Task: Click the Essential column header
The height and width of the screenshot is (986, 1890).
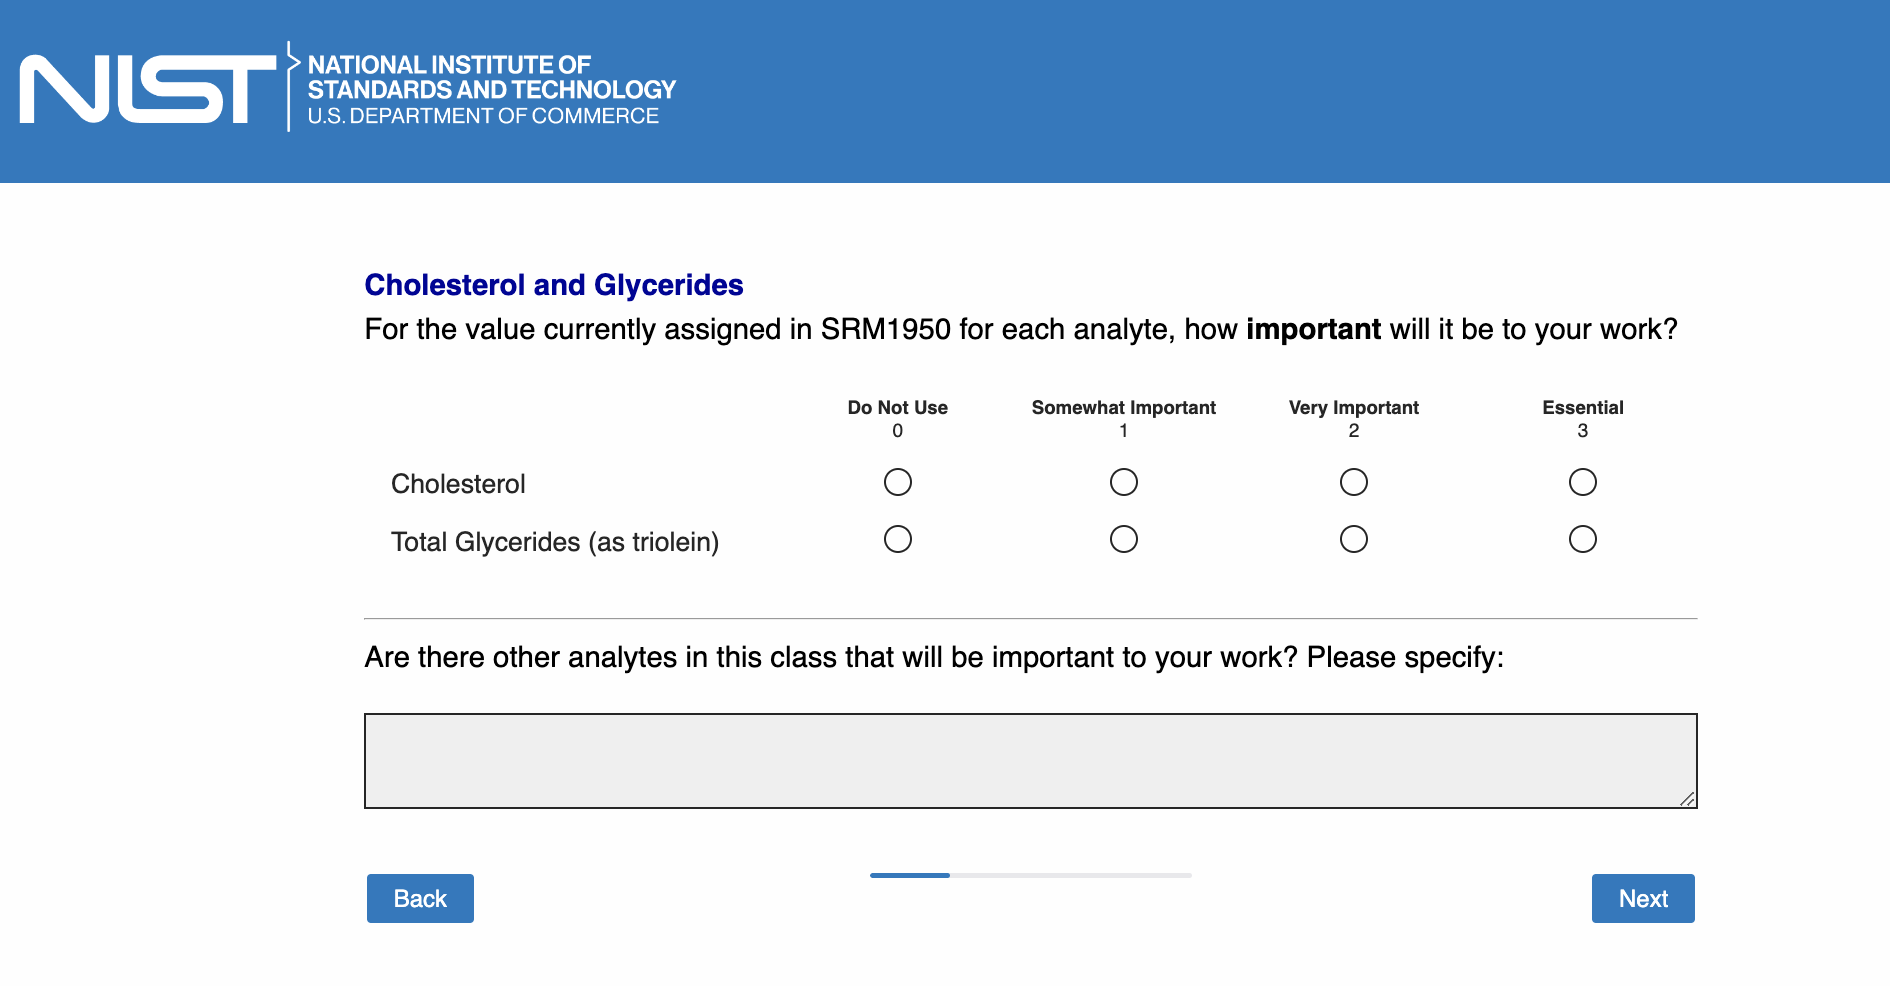Action: click(x=1582, y=408)
